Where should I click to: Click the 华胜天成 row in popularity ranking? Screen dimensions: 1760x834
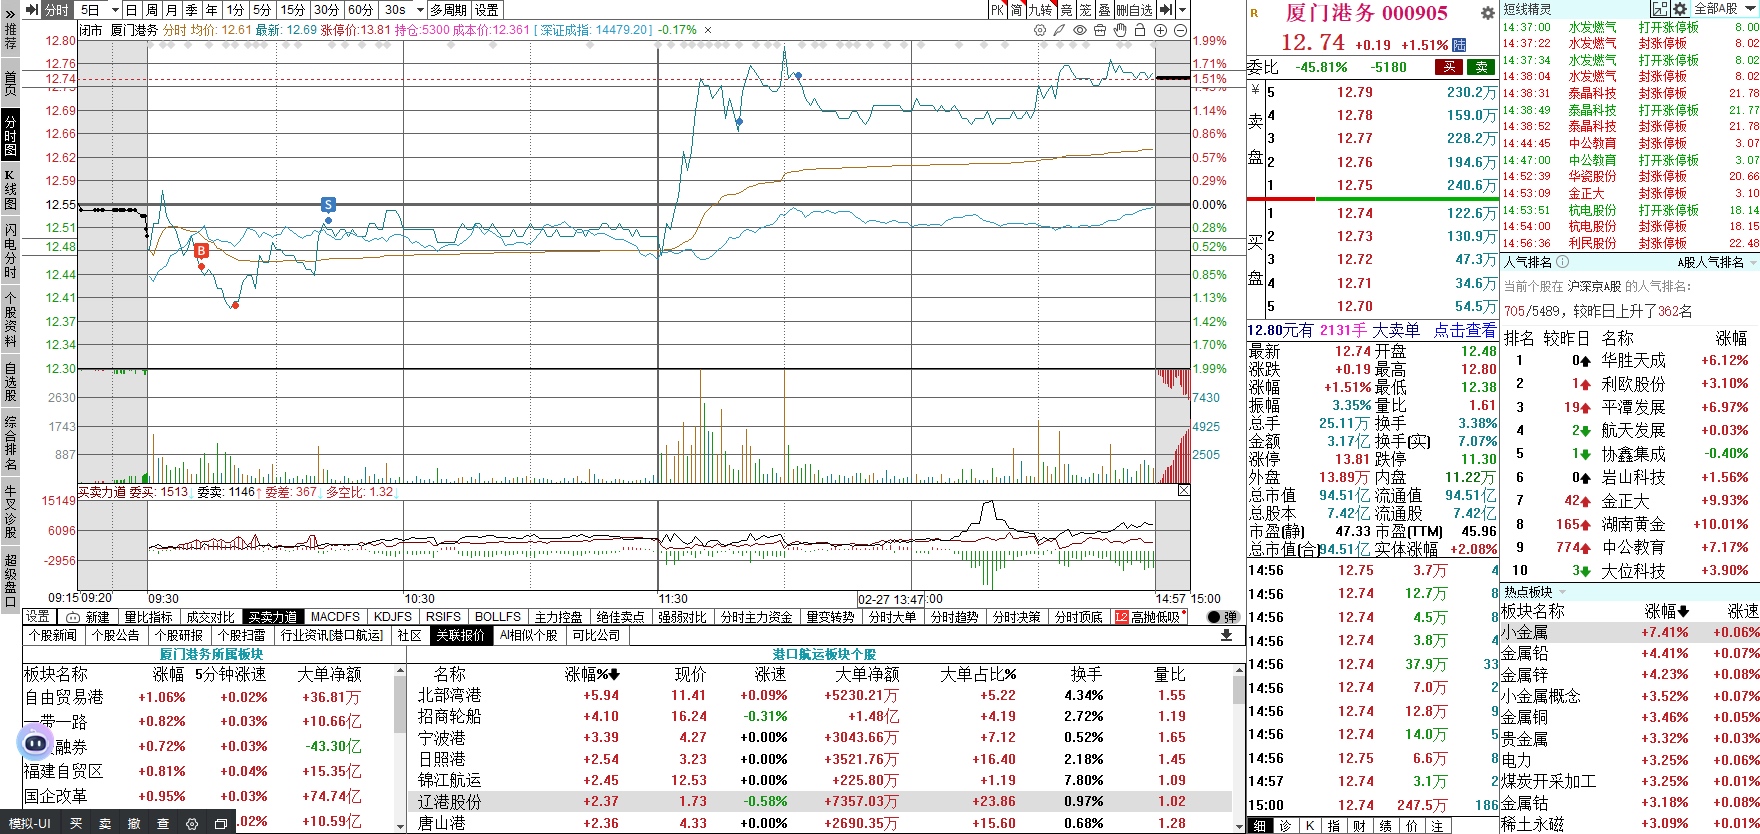click(1629, 360)
